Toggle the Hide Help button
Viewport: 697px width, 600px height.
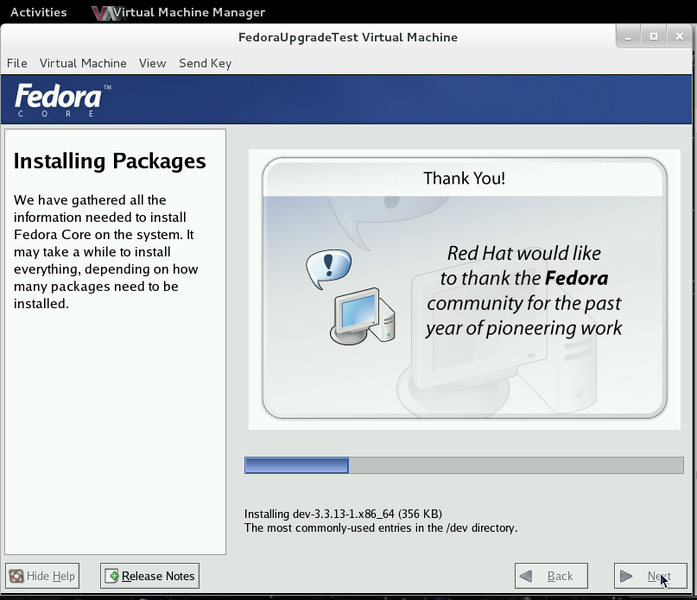pos(42,576)
